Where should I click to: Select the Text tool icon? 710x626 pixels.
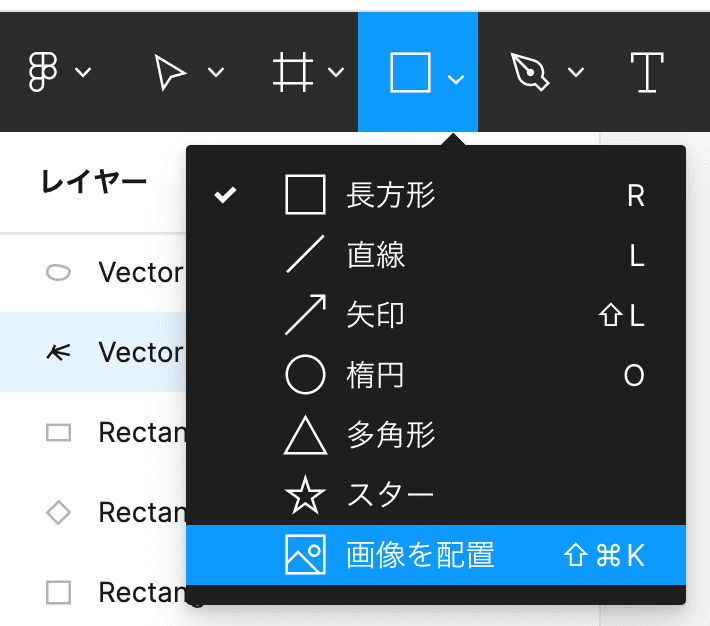[x=647, y=72]
